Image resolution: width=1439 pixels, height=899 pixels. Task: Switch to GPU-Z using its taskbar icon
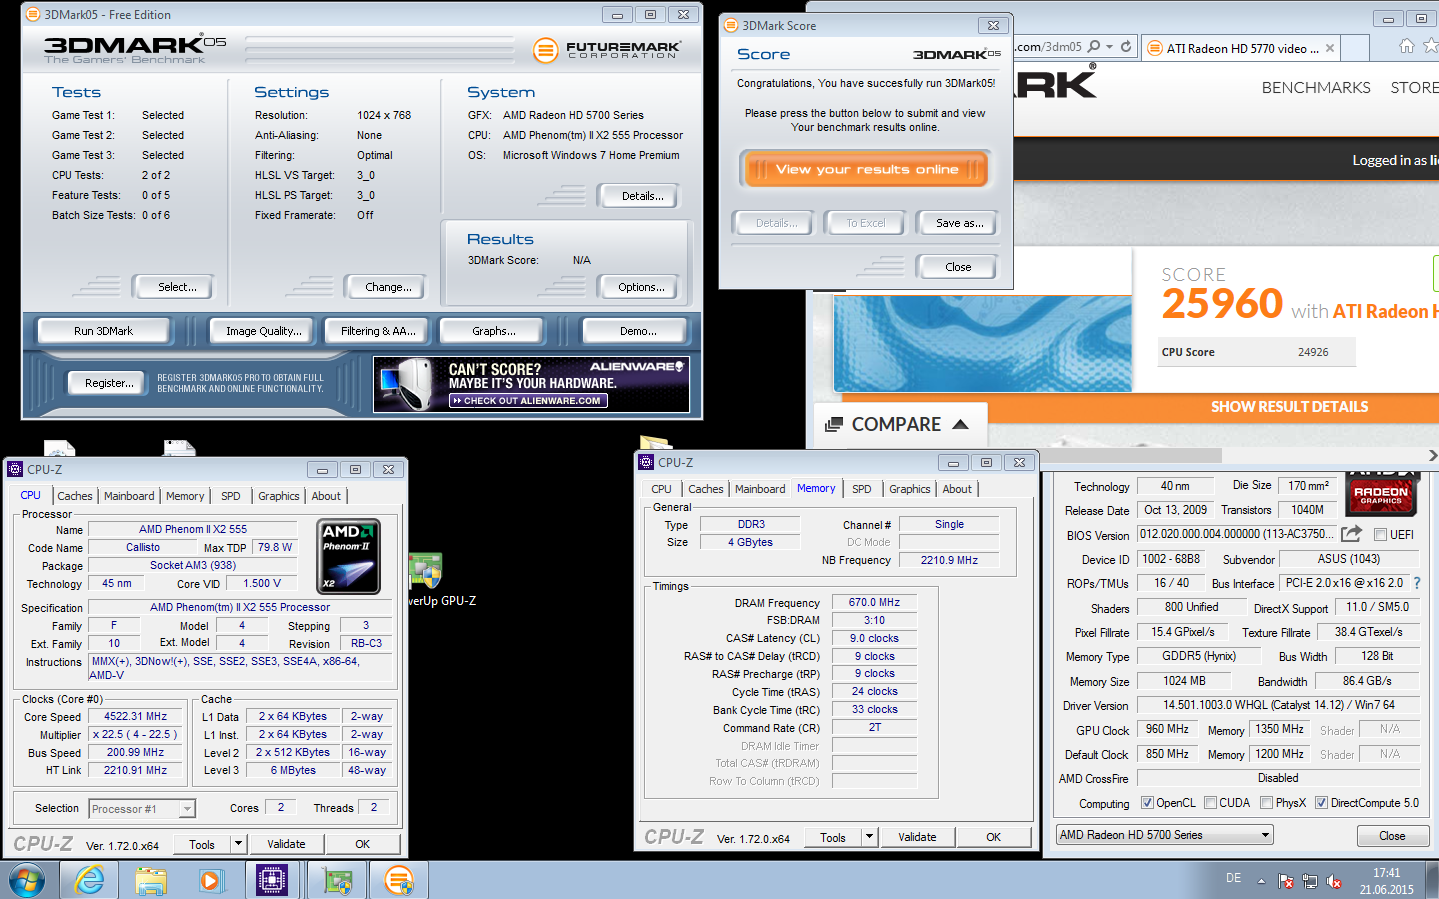(337, 881)
